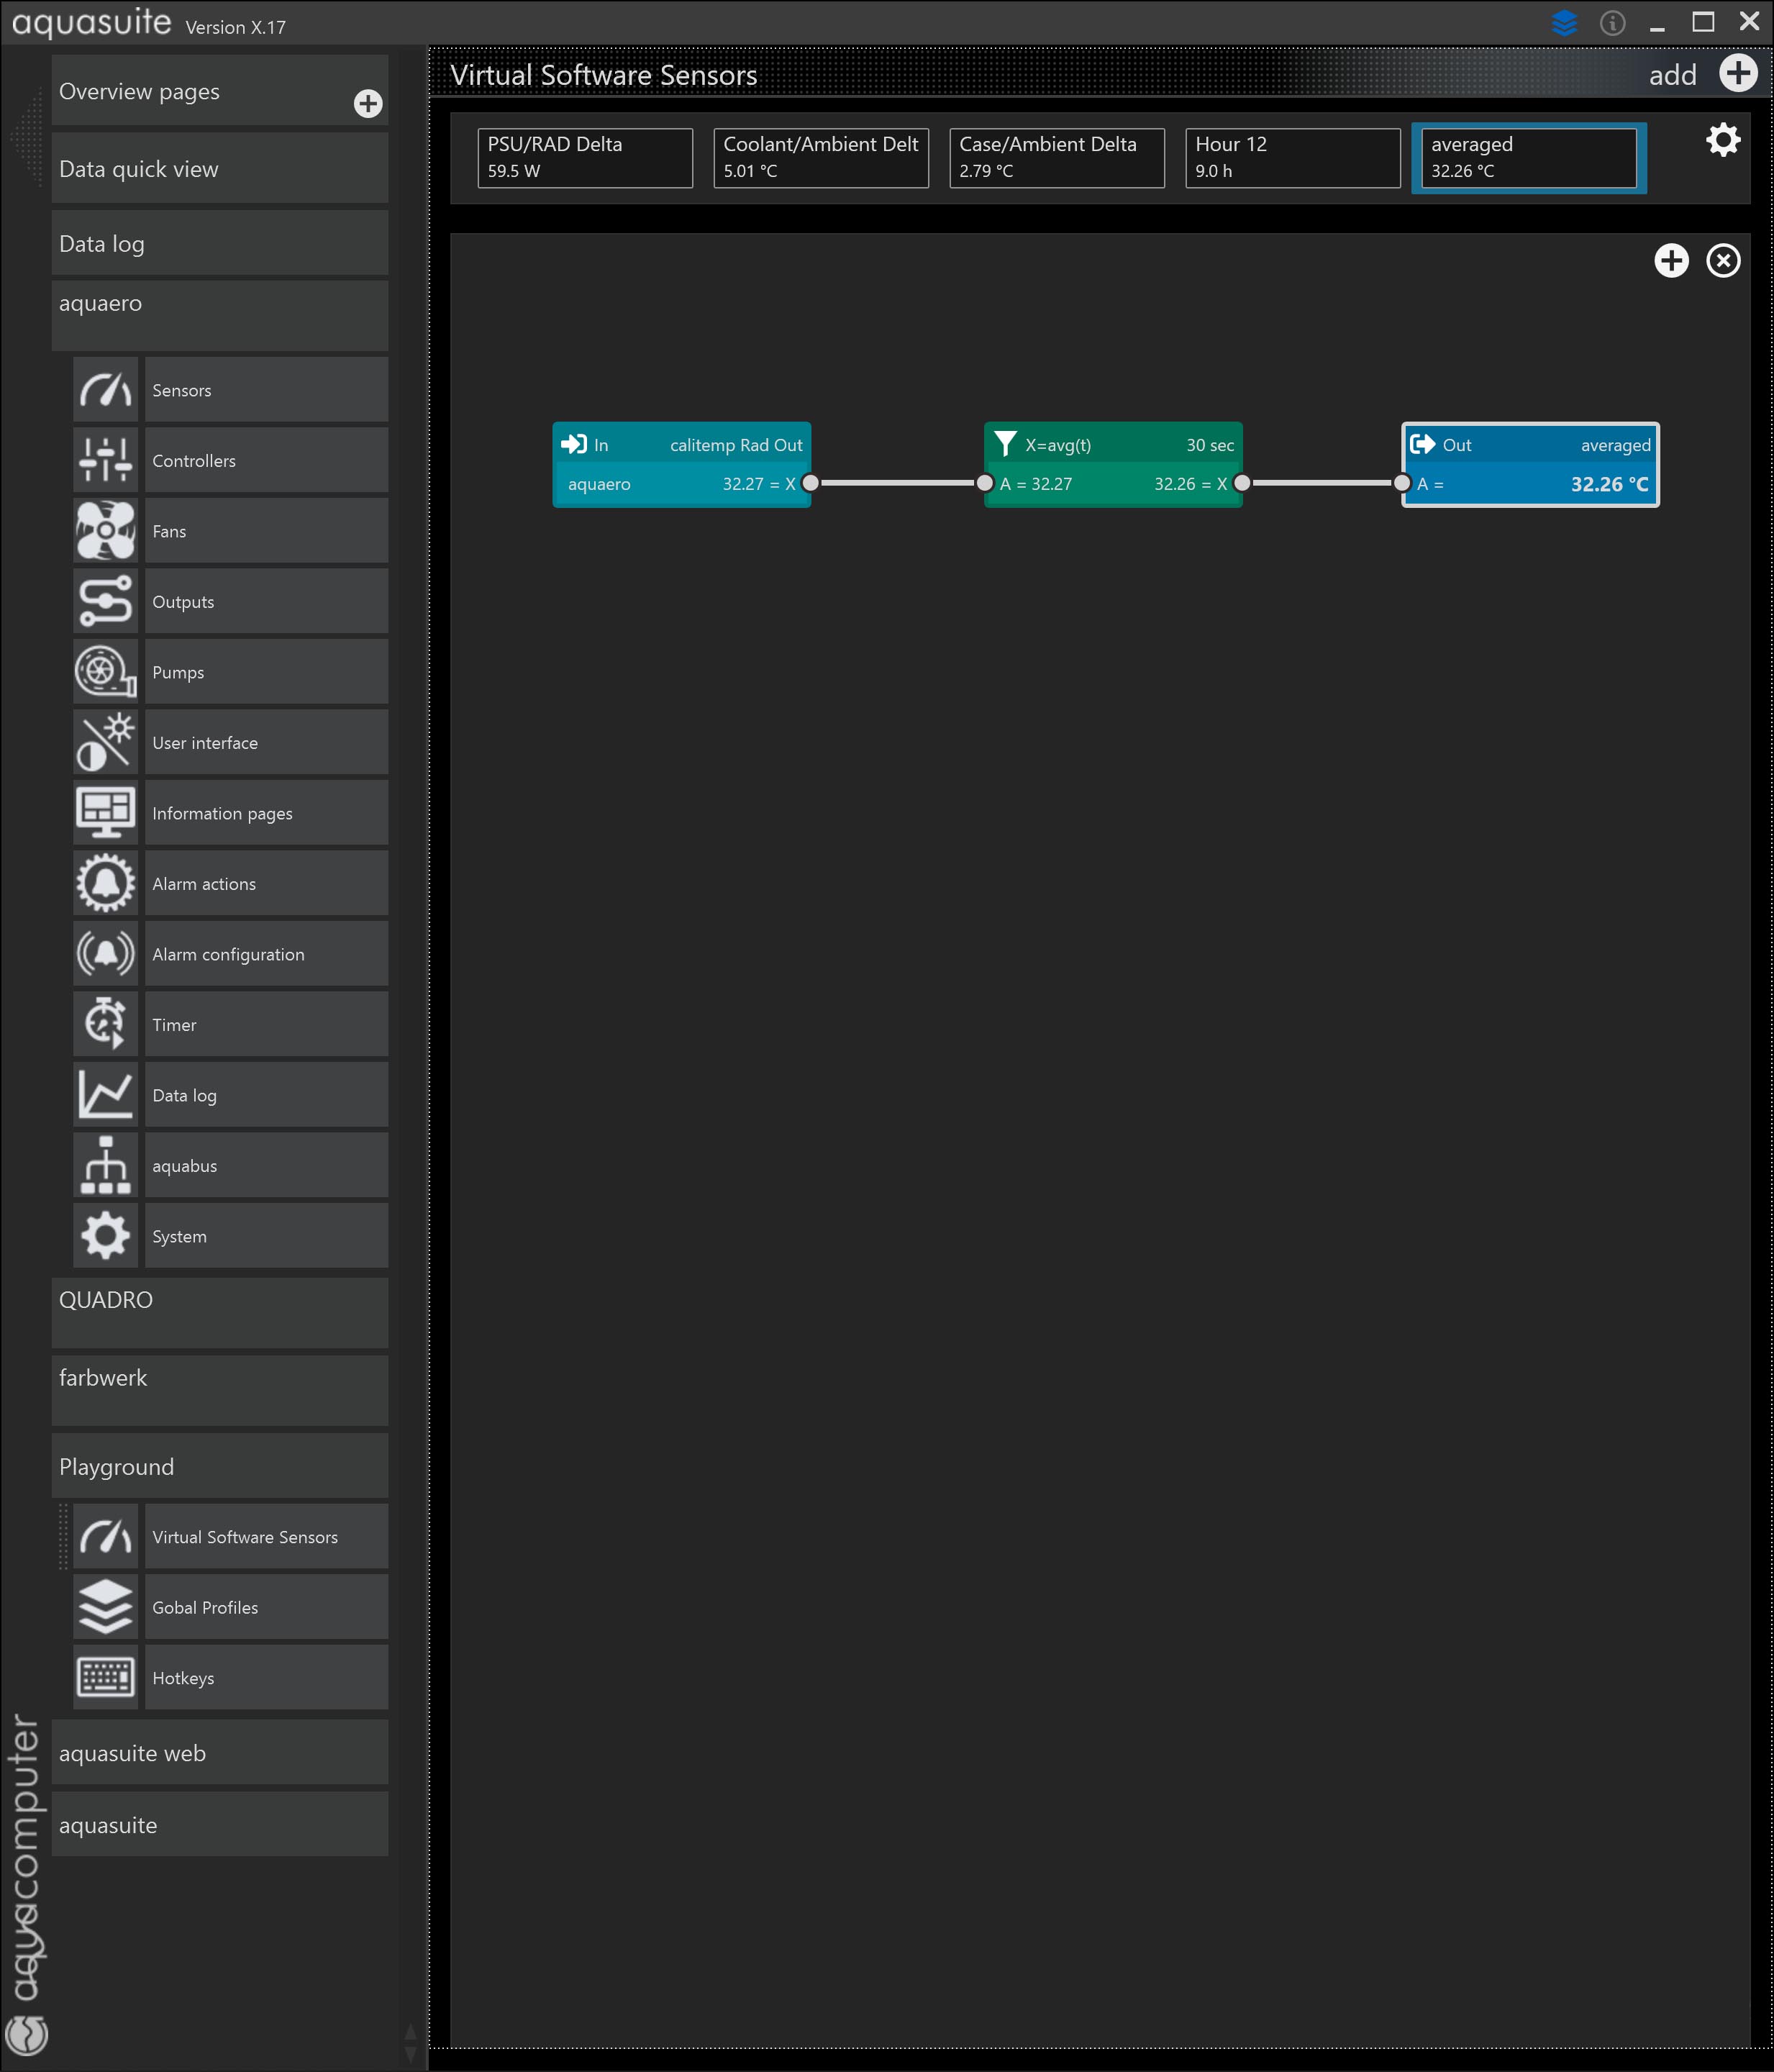This screenshot has height=2072, width=1774.
Task: Click the Alarm configuration icon
Action: click(x=105, y=954)
